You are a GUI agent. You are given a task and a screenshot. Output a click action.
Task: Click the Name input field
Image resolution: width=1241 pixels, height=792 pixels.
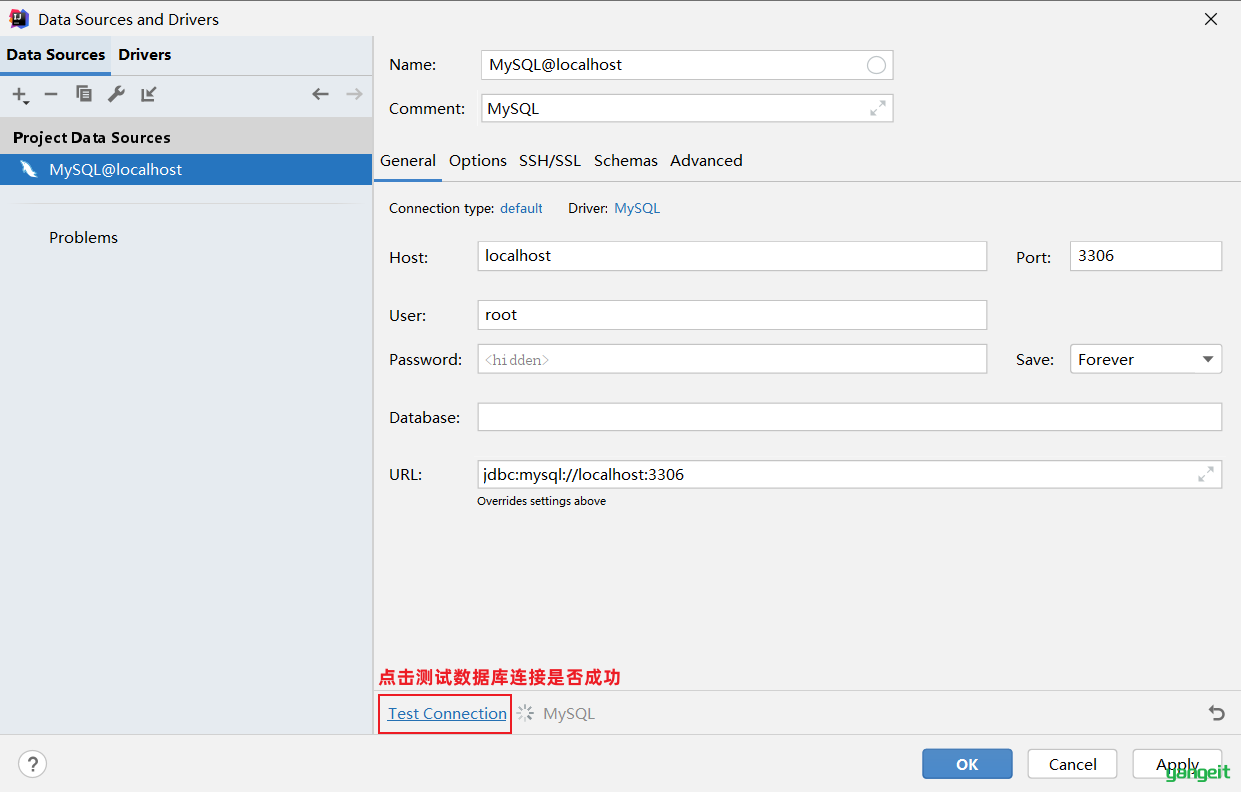(x=687, y=65)
